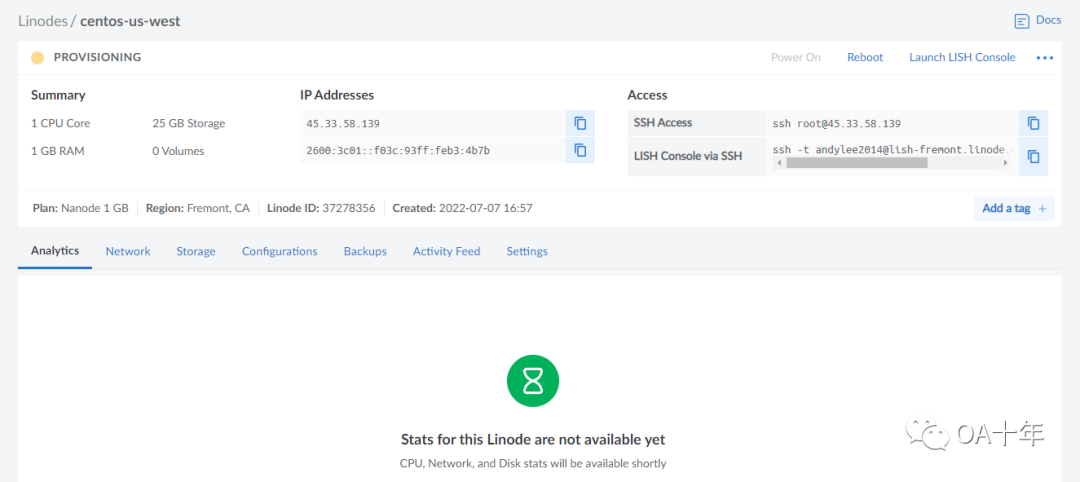
Task: Go to the Backups tab
Action: 365,251
